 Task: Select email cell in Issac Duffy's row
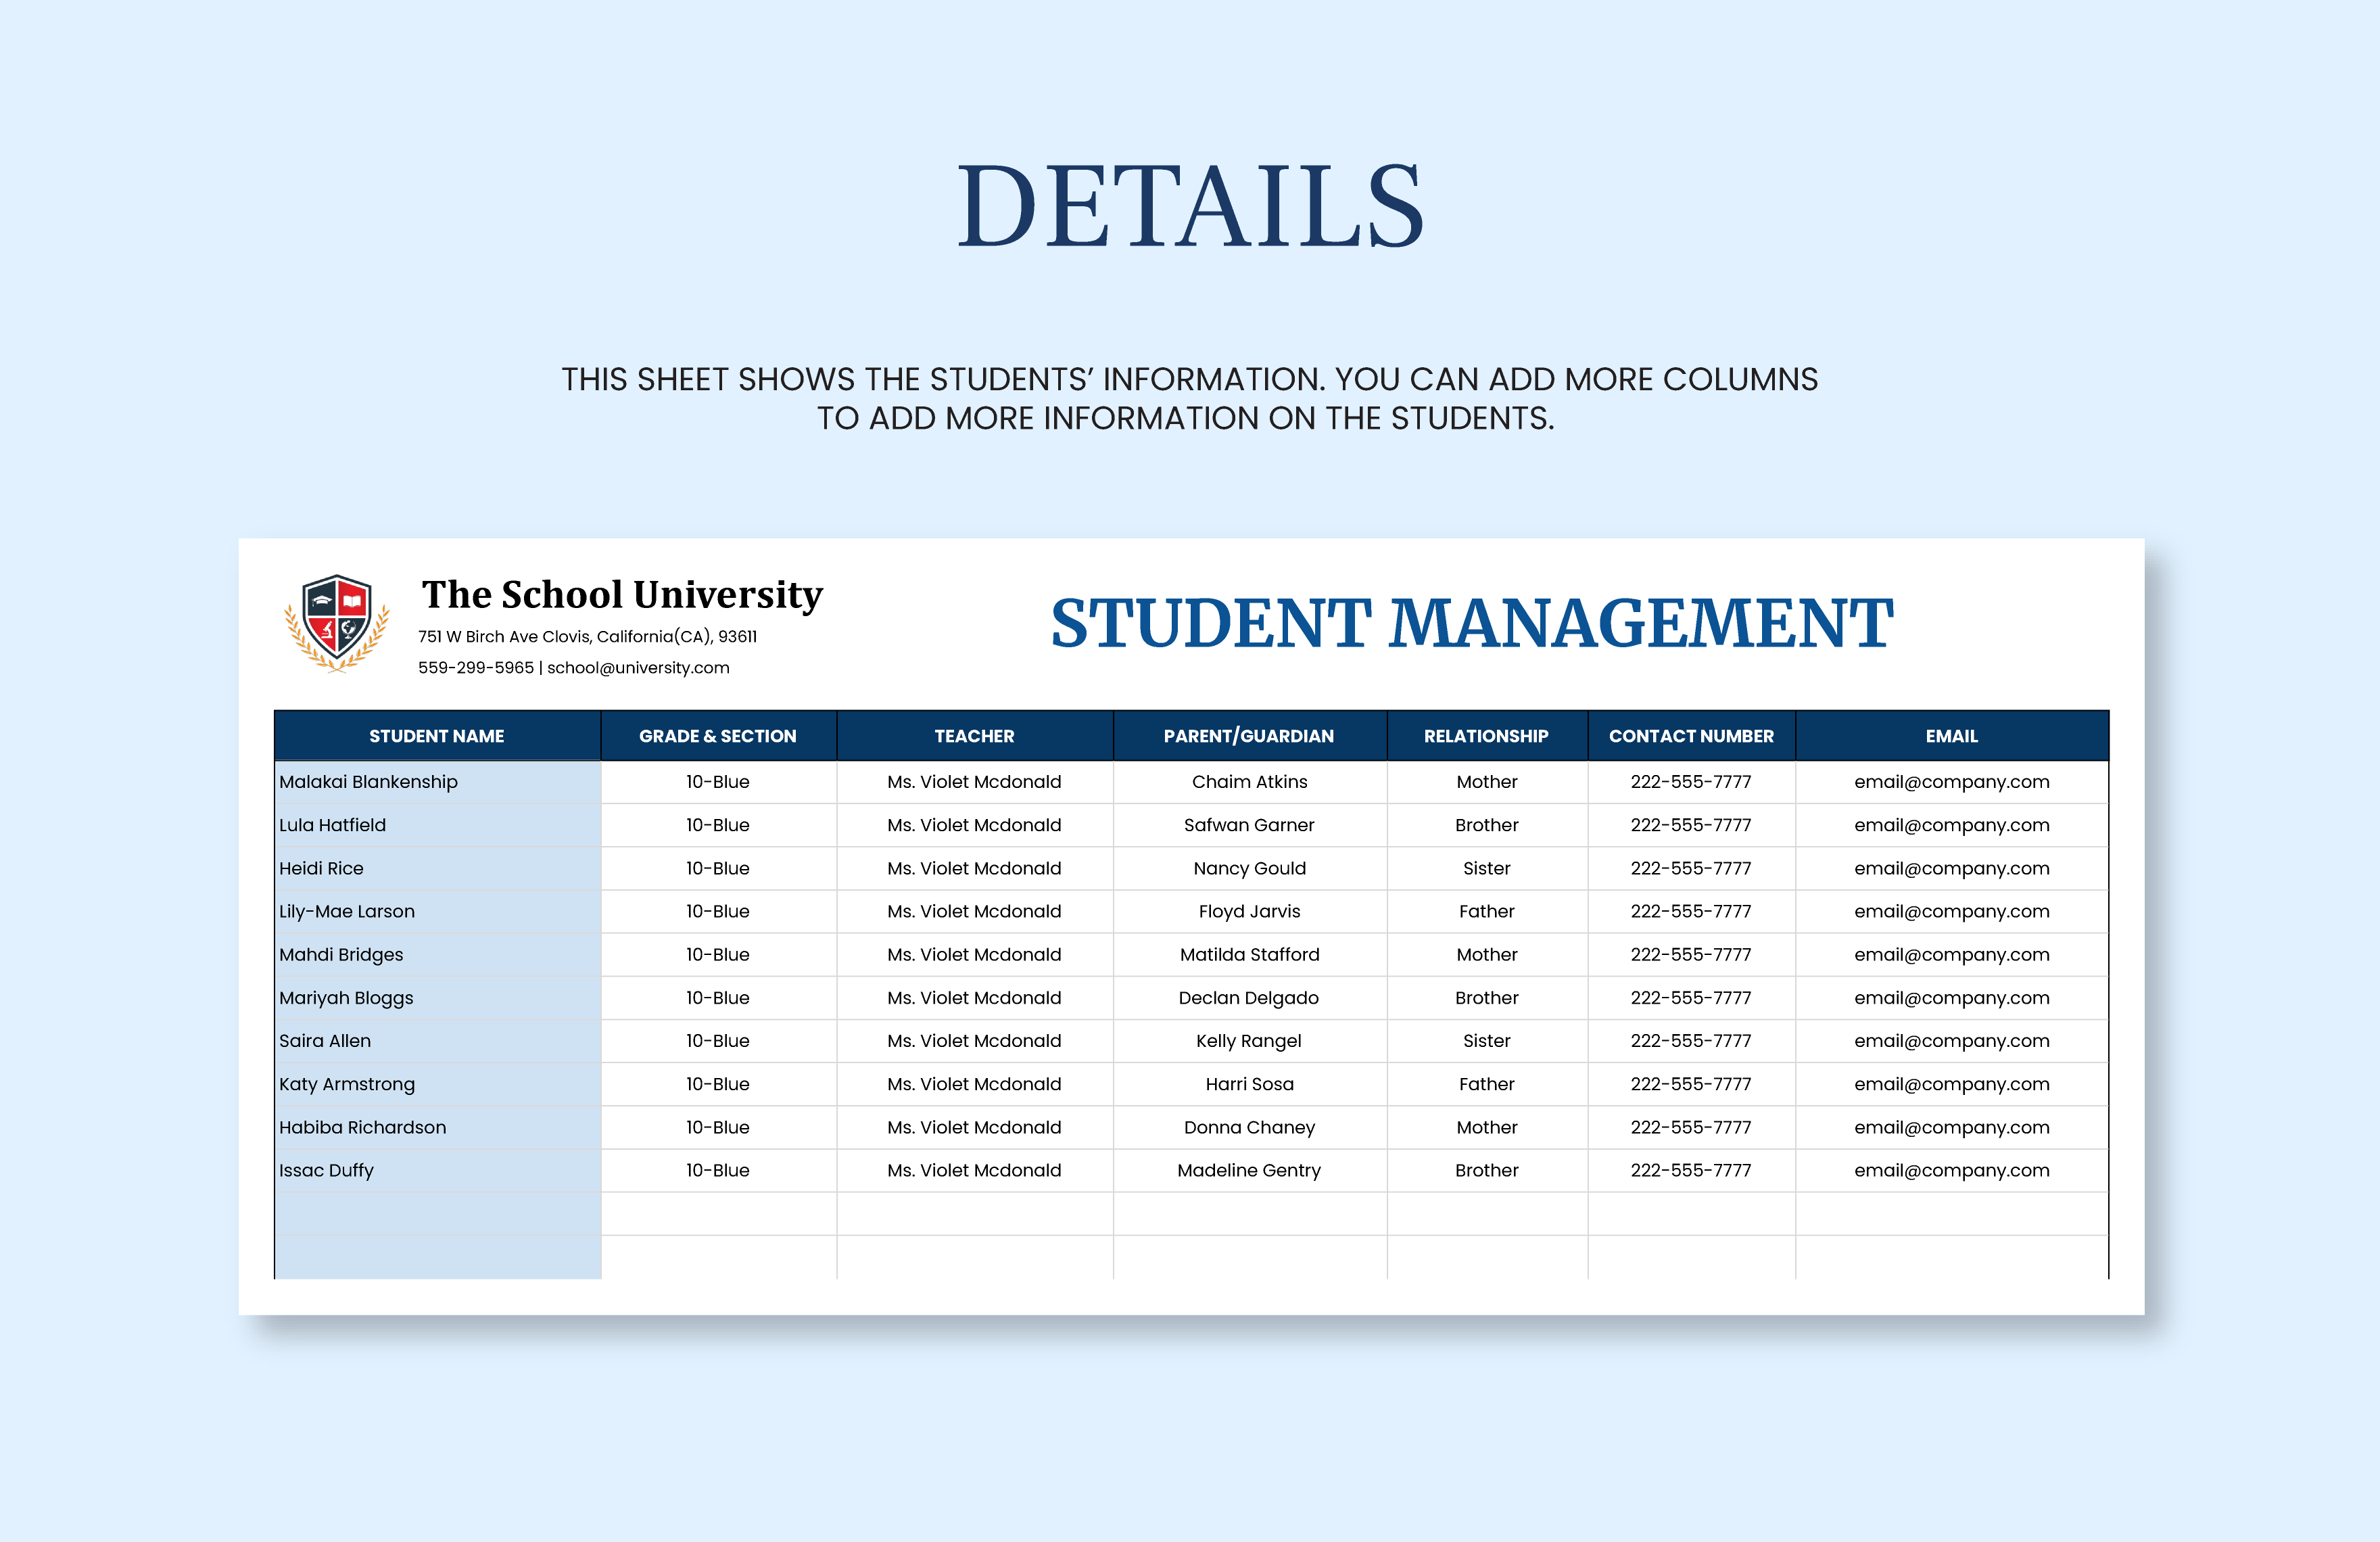(x=1952, y=1170)
